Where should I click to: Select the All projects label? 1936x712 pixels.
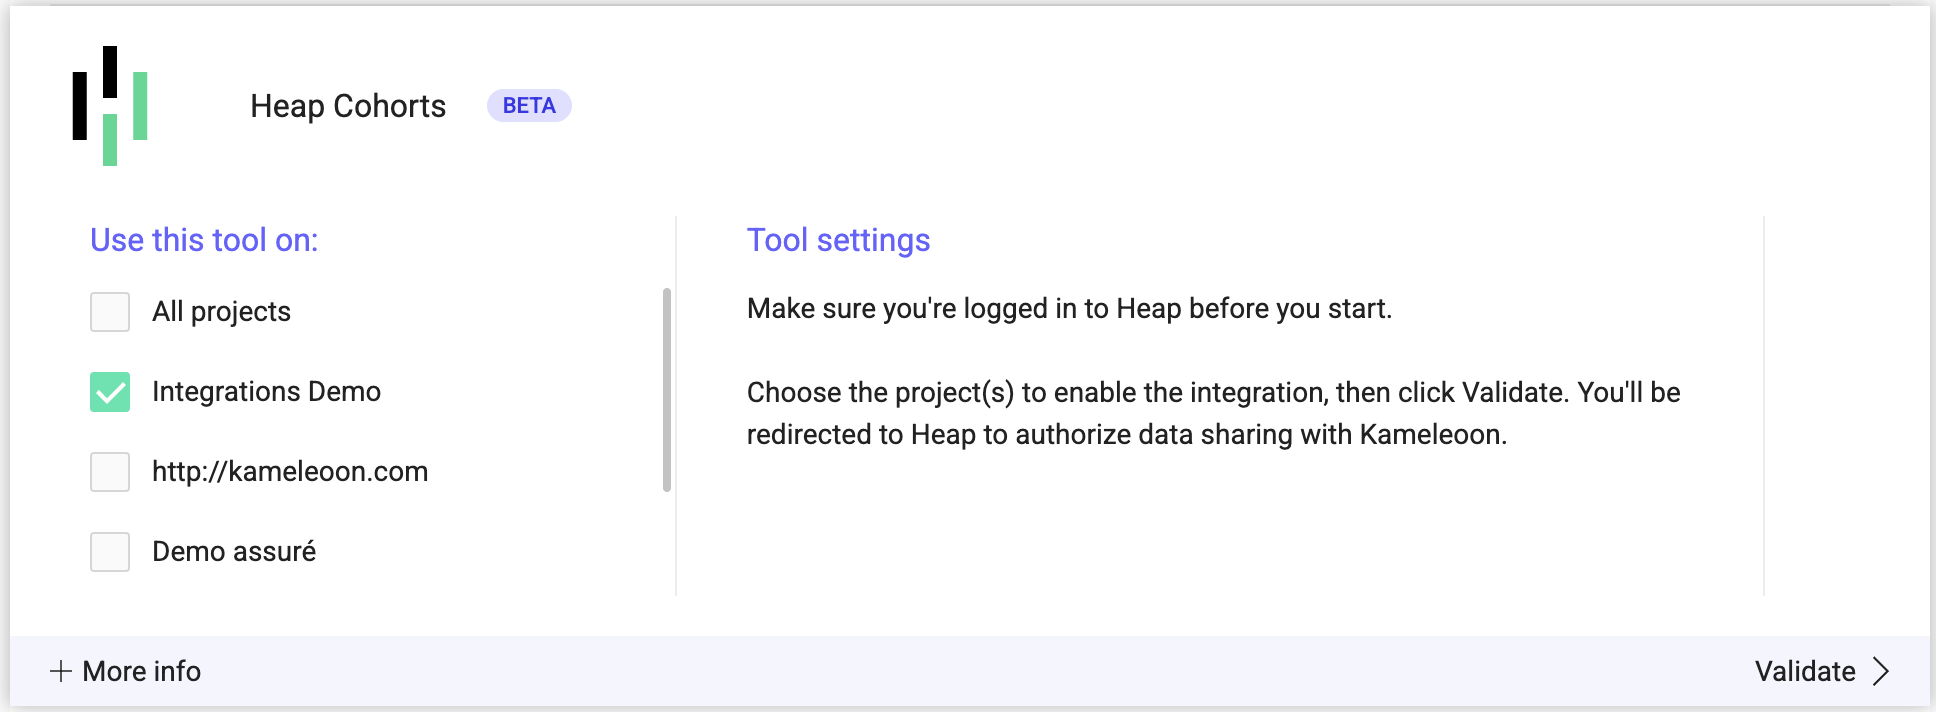pos(221,312)
